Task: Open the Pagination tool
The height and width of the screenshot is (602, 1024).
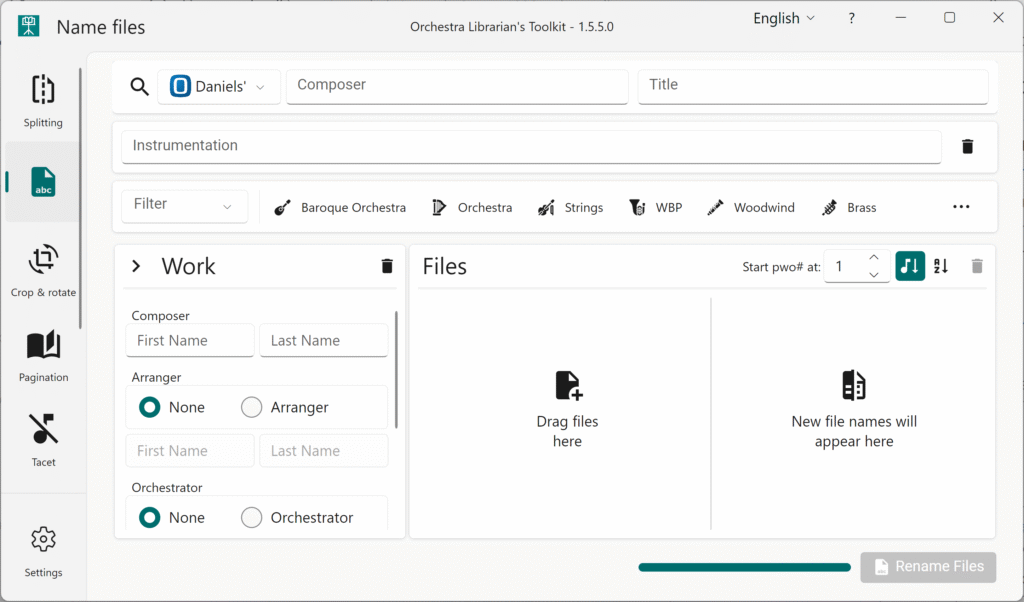Action: (x=43, y=356)
